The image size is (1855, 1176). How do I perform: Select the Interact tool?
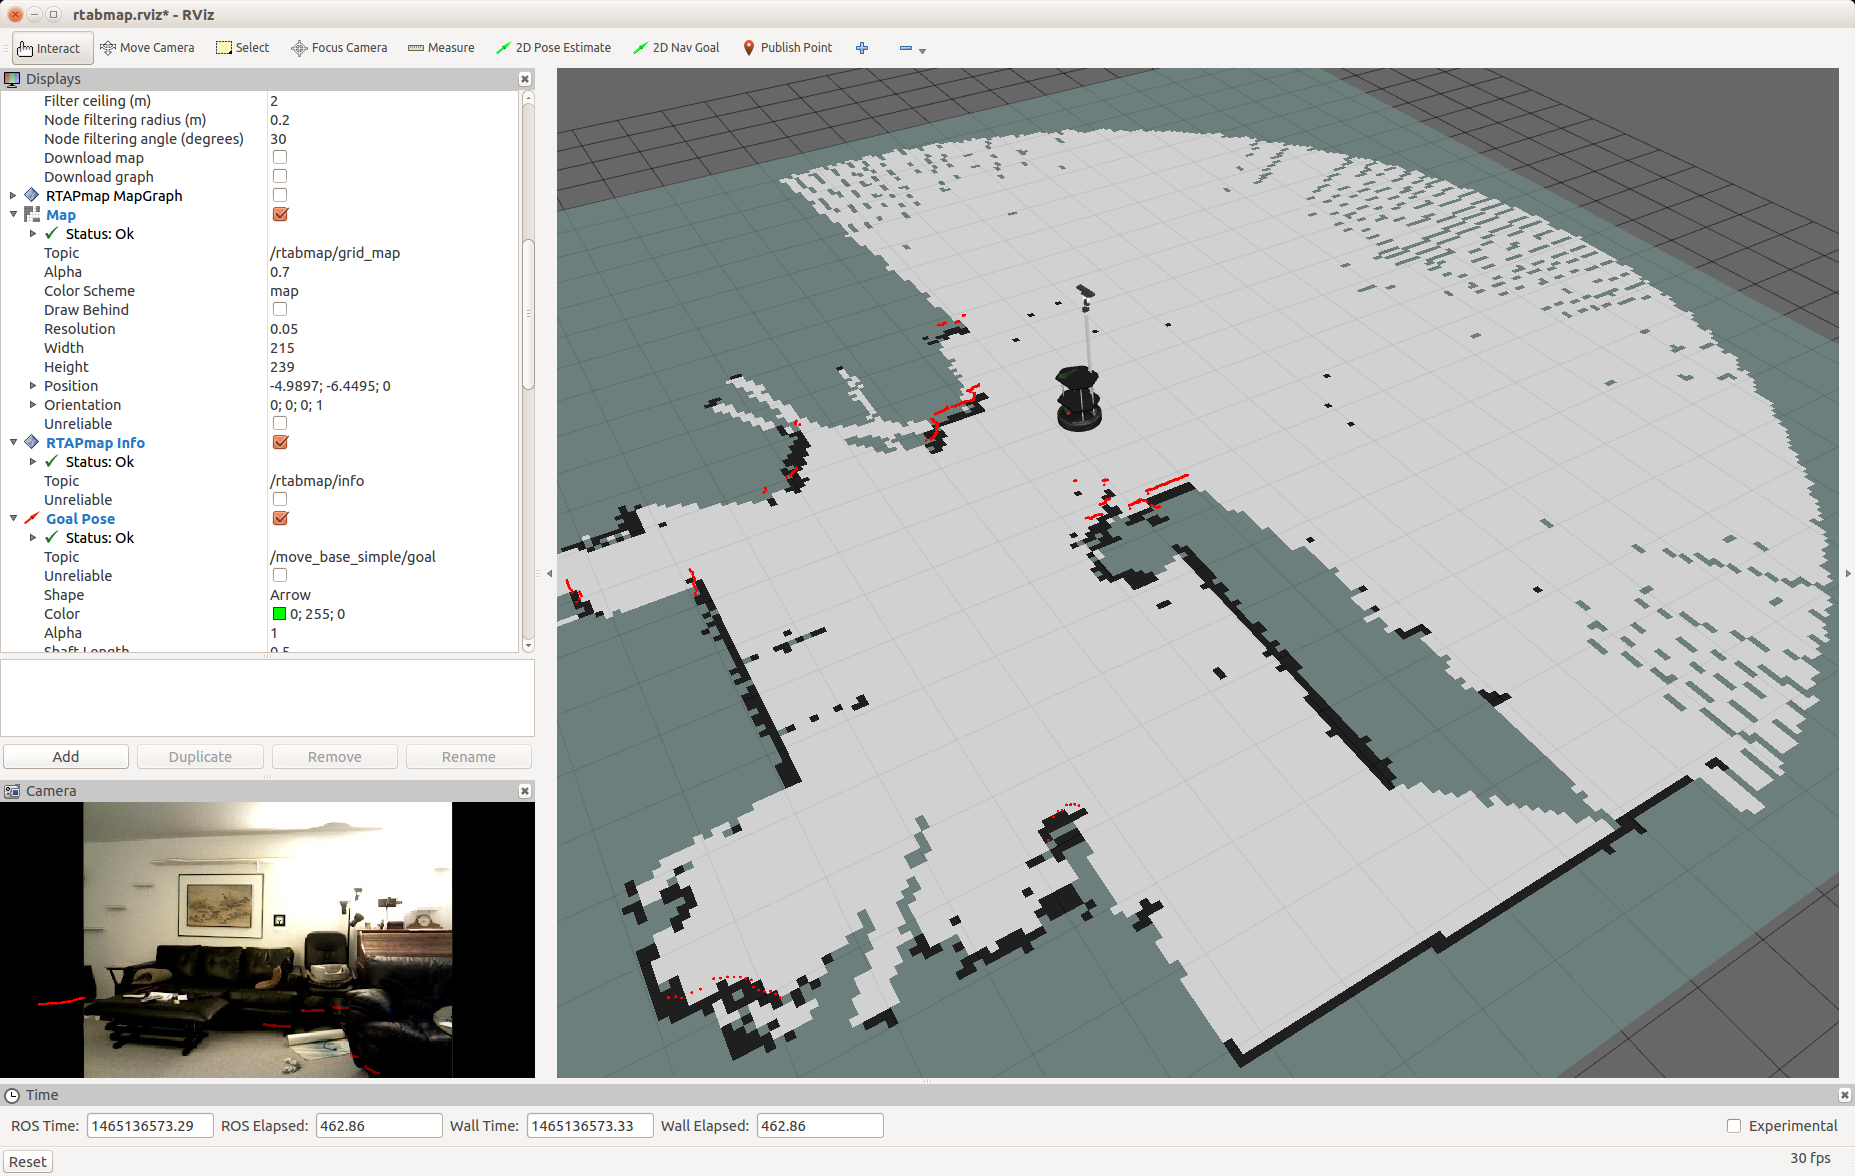click(x=50, y=48)
